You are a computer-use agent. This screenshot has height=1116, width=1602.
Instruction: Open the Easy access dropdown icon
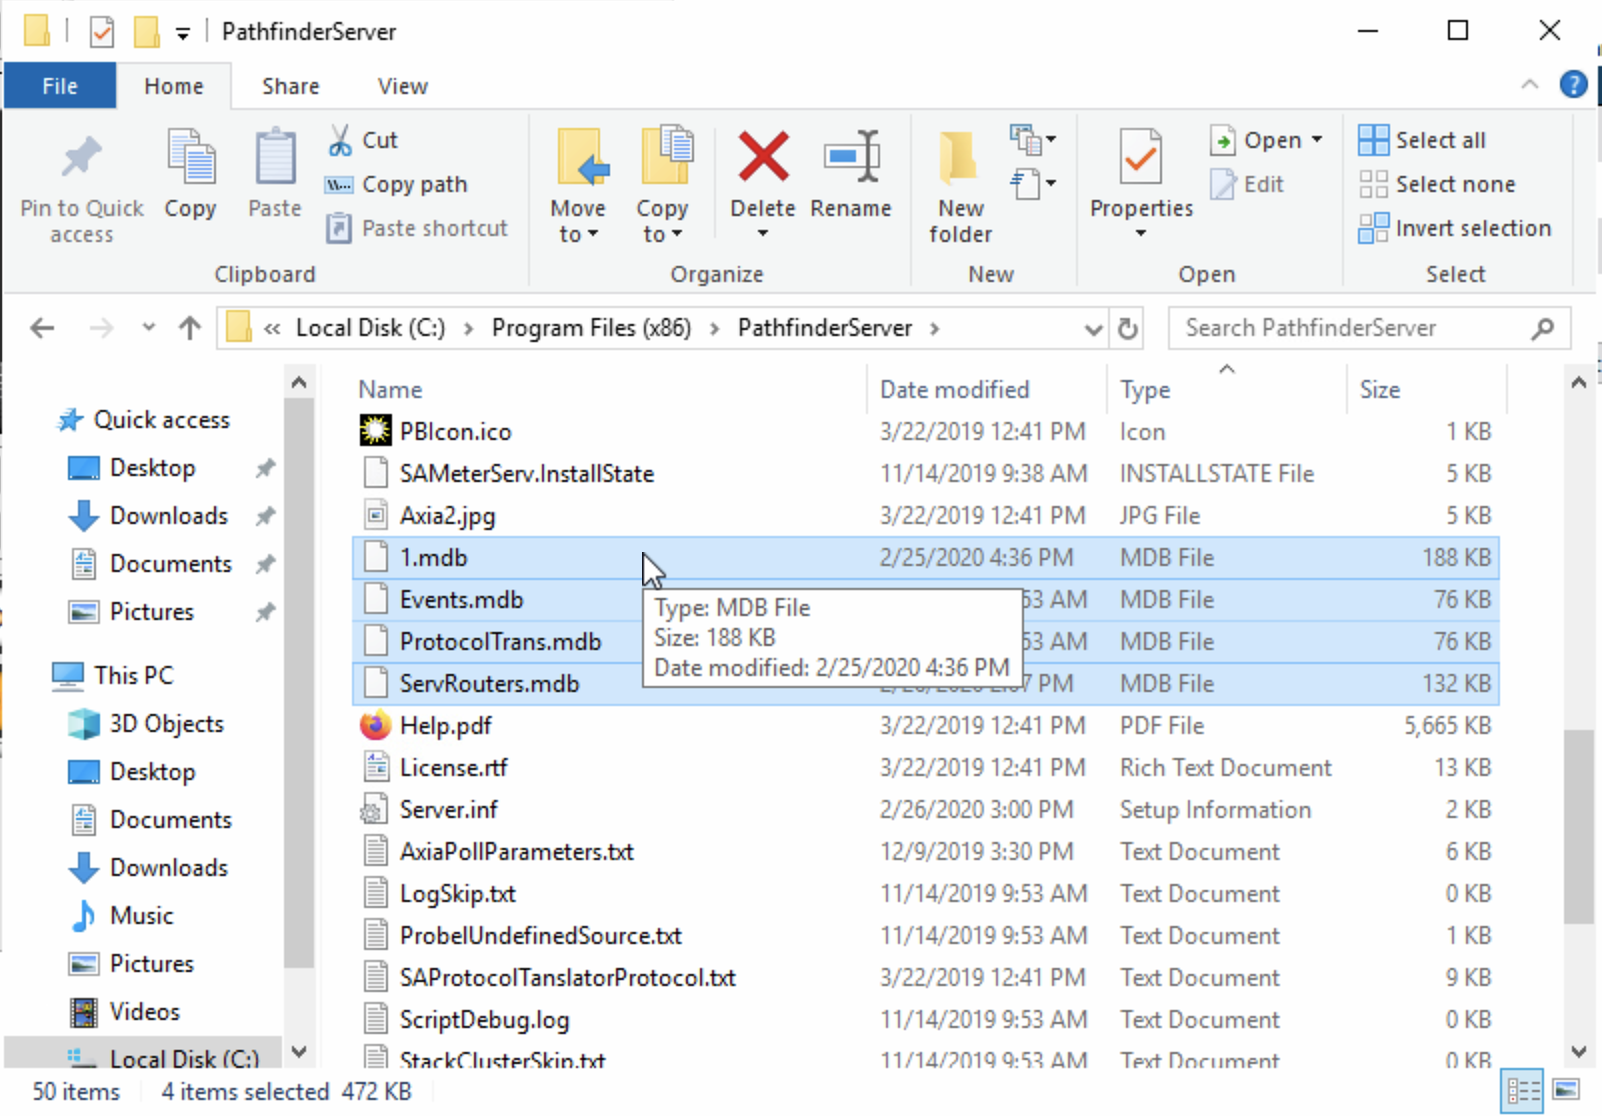1033,184
